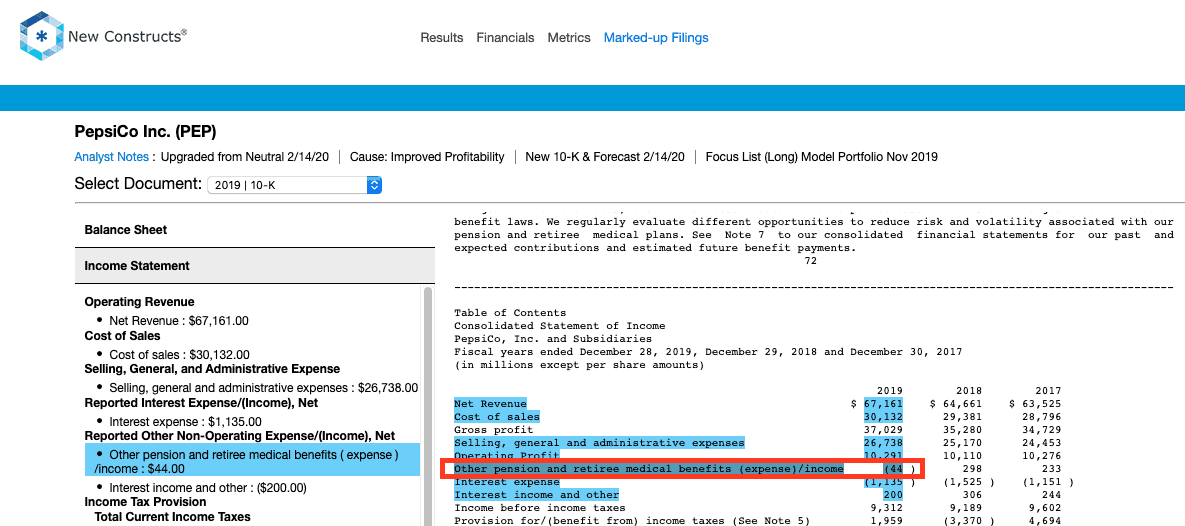Click the Income Tax Provision heading
Viewport: 1185px width, 526px height.
(x=145, y=502)
